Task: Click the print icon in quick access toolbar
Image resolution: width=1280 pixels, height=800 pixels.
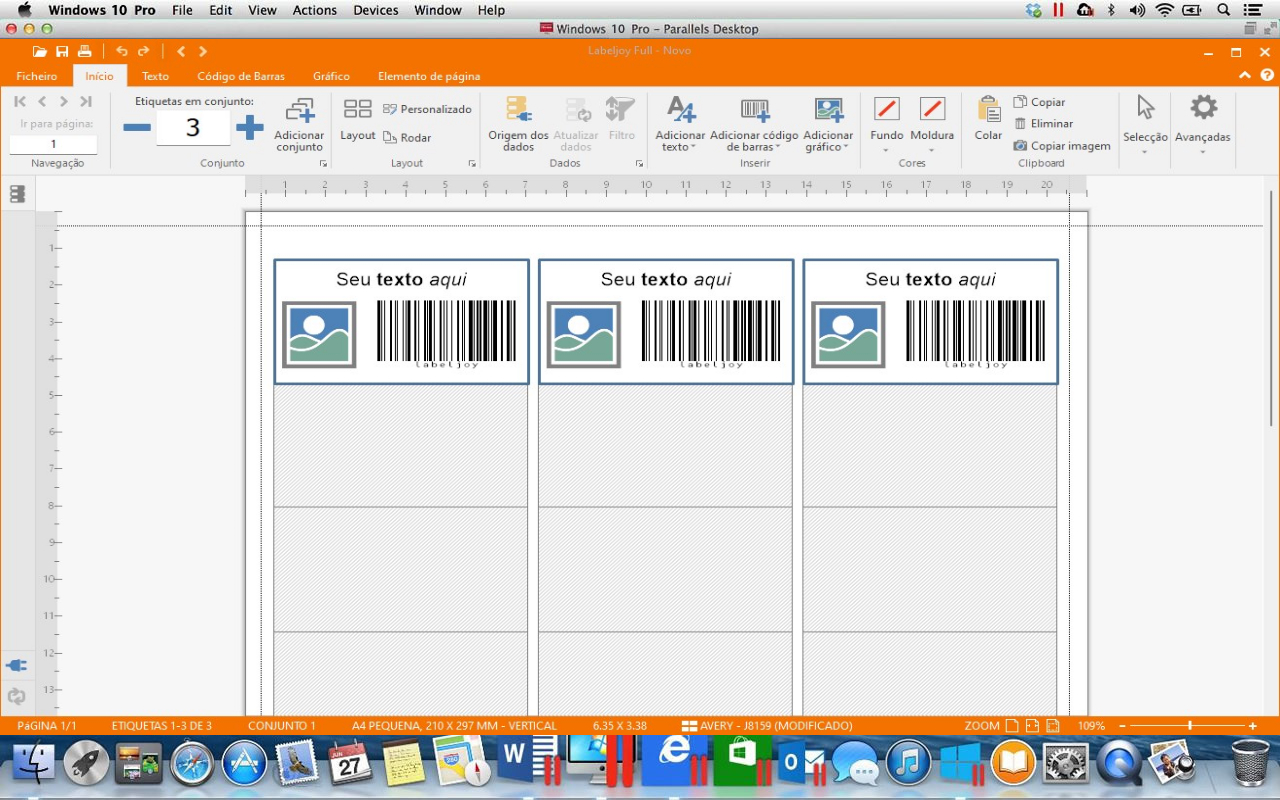Action: [85, 51]
